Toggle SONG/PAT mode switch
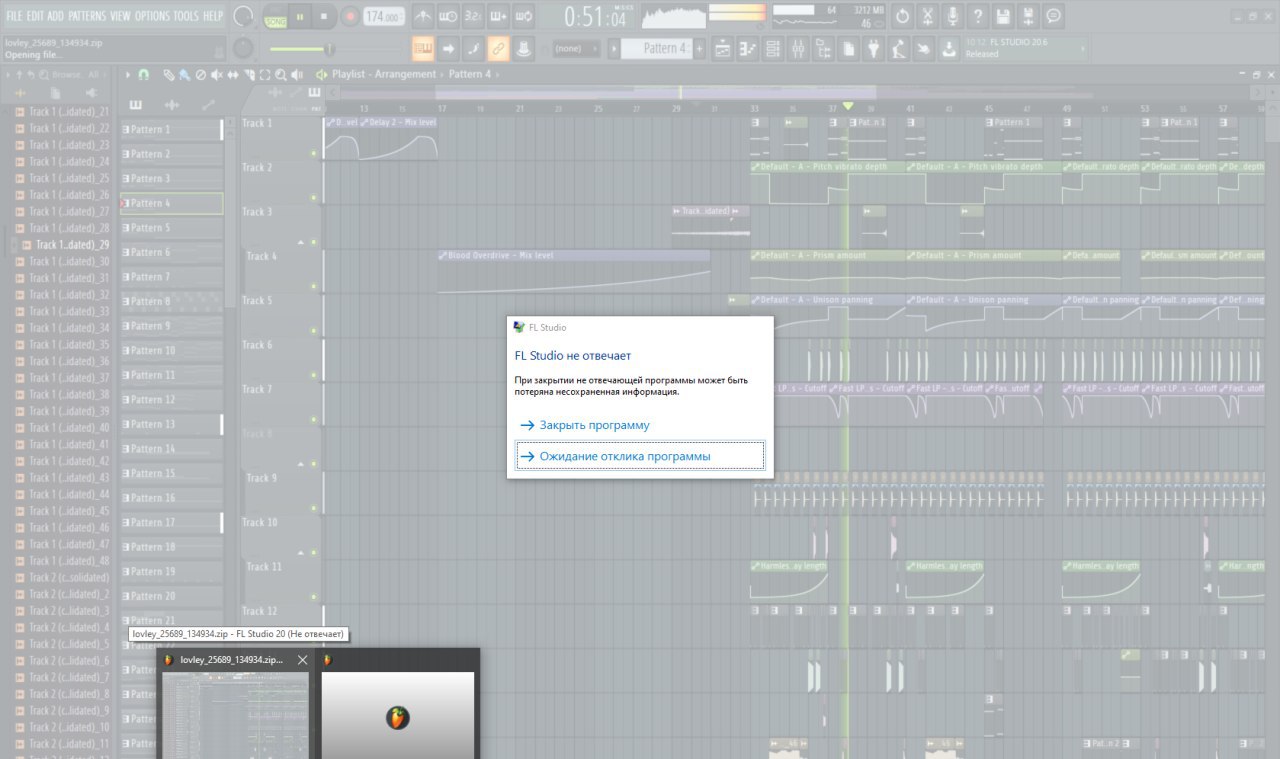The width and height of the screenshot is (1280, 759). point(274,16)
